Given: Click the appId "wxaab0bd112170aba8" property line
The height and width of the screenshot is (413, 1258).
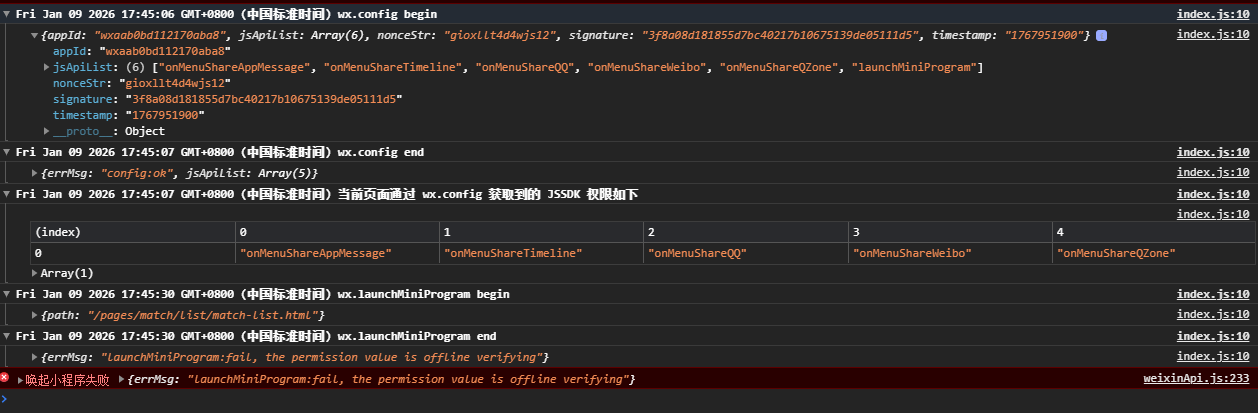Looking at the screenshot, I should [x=142, y=51].
